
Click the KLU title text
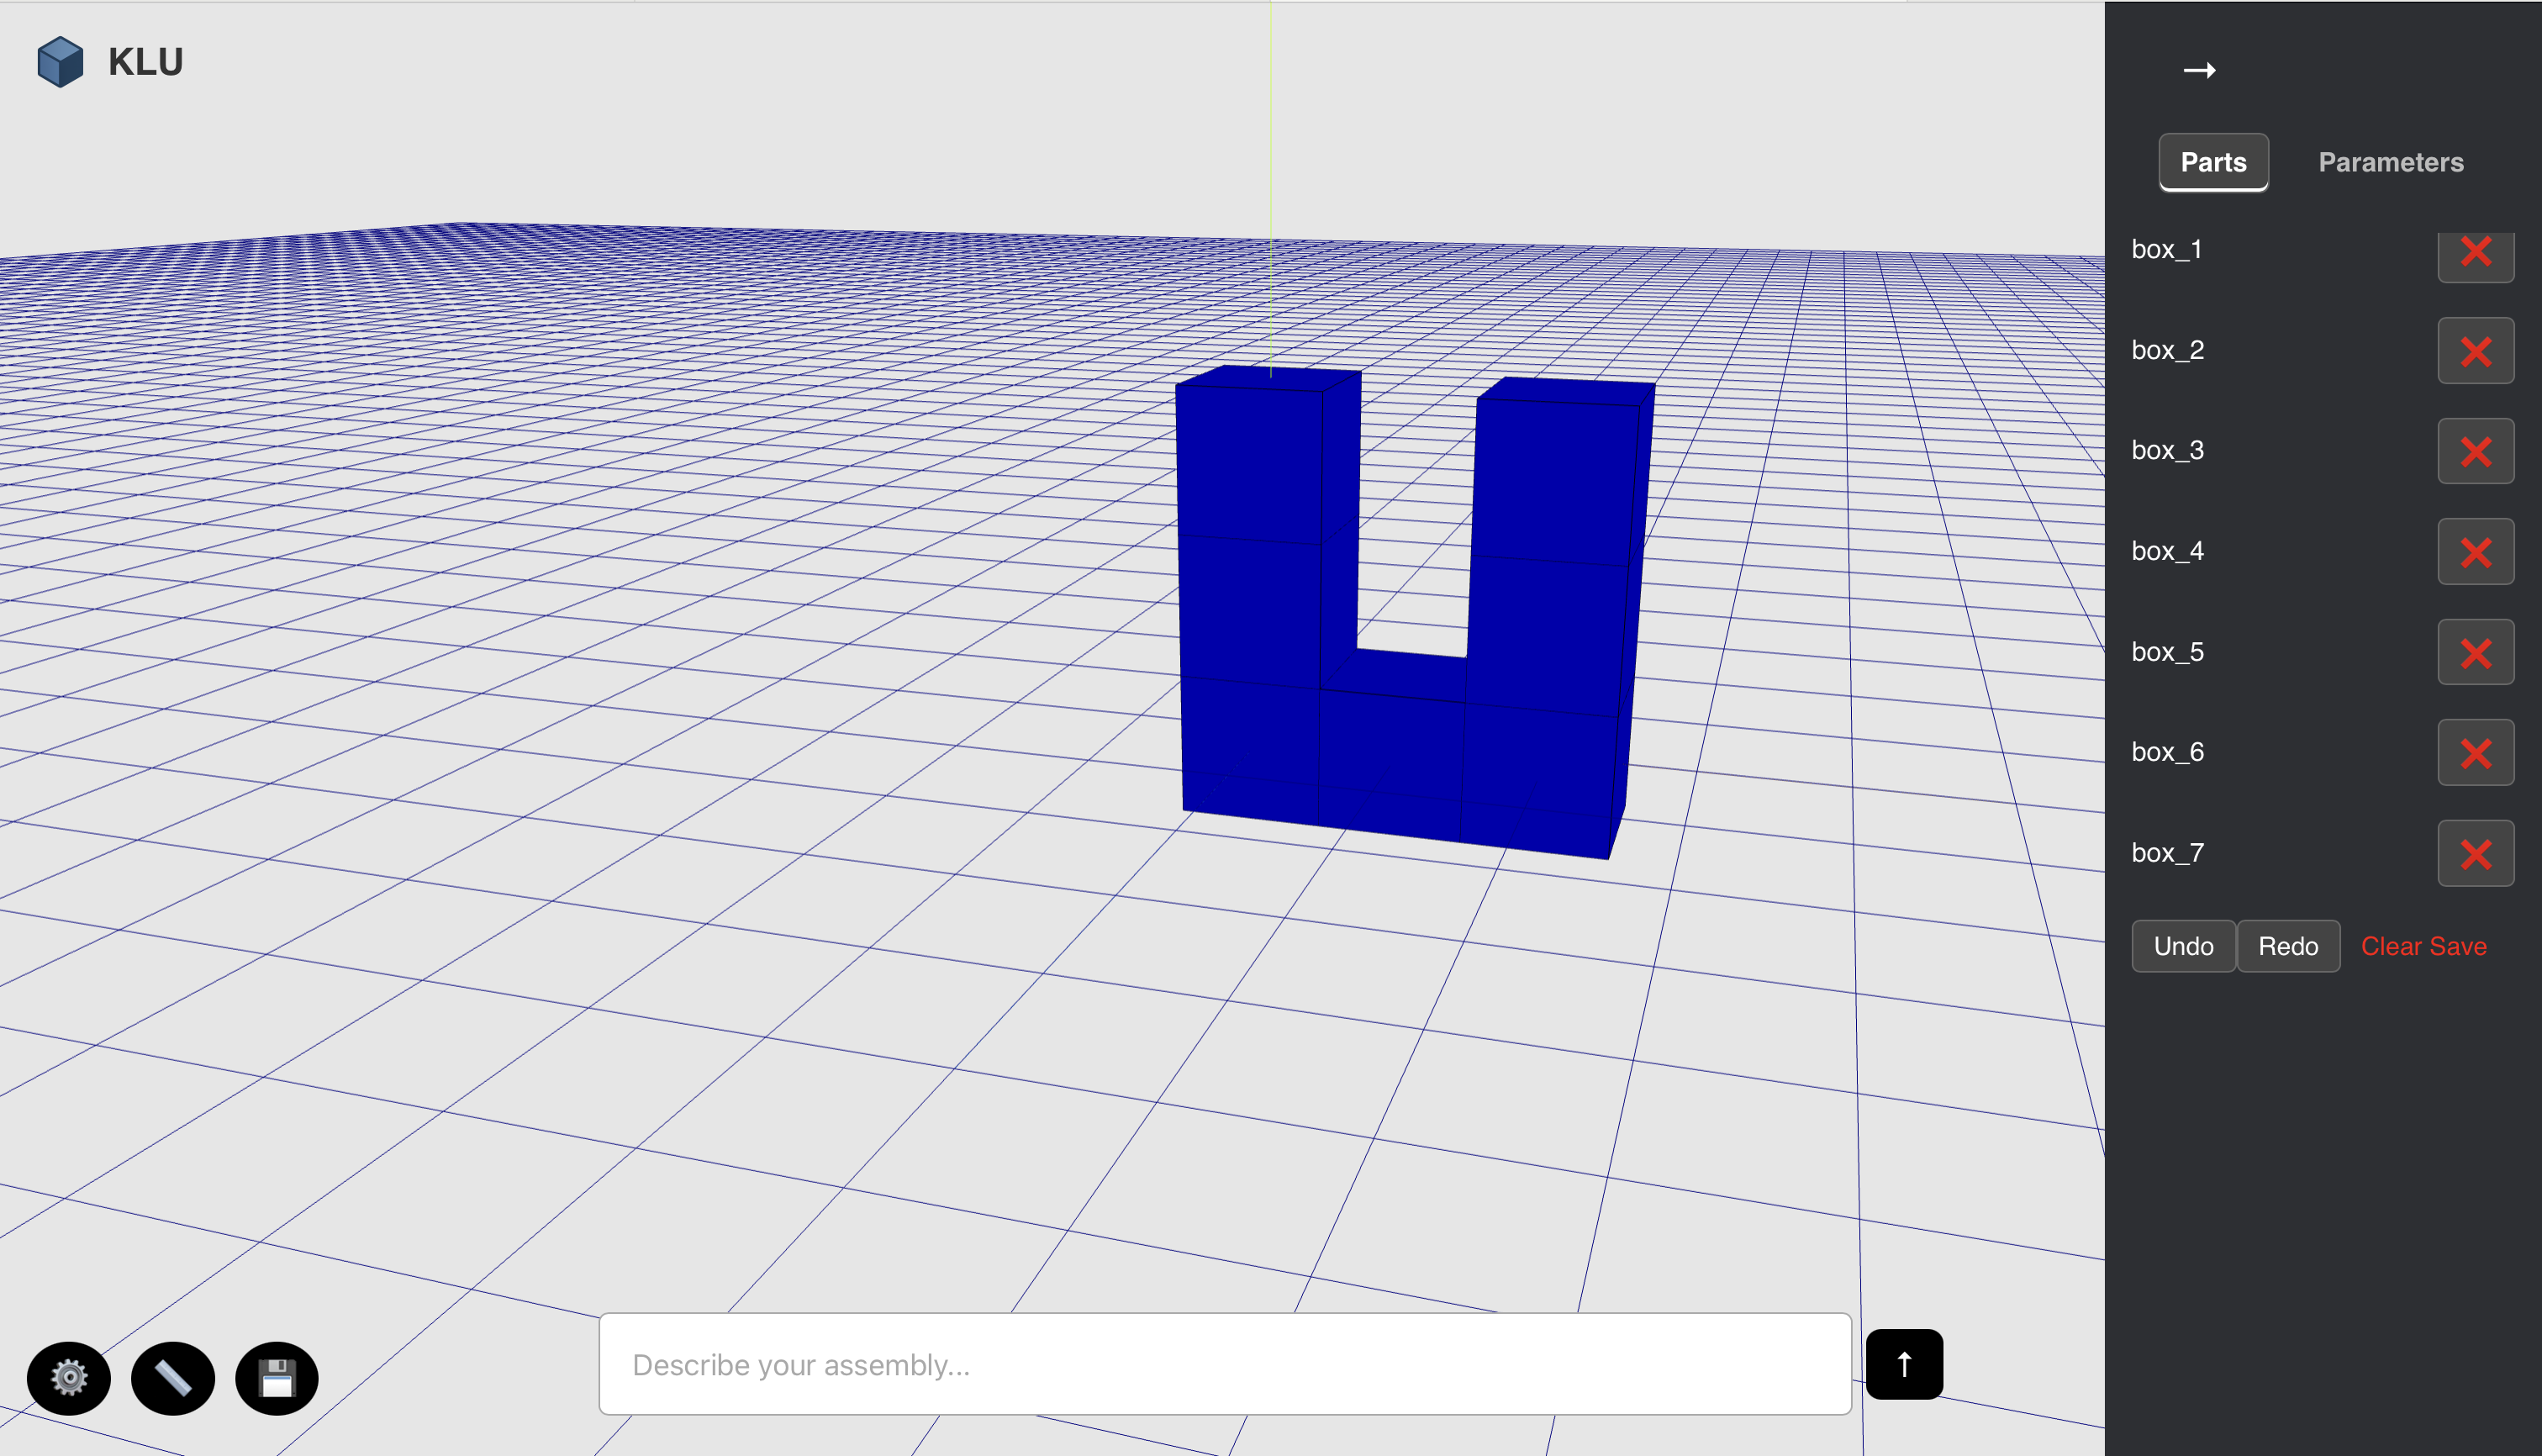pos(146,62)
